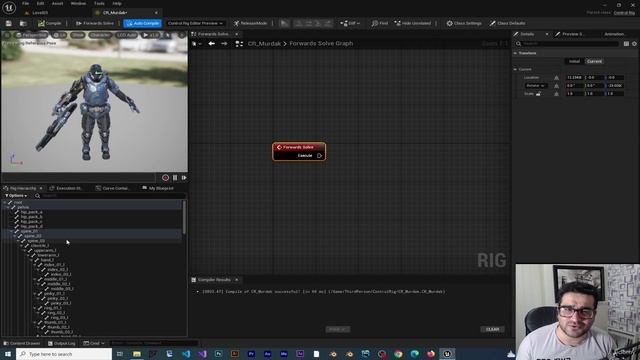Click the Find toolbar button

point(380,23)
